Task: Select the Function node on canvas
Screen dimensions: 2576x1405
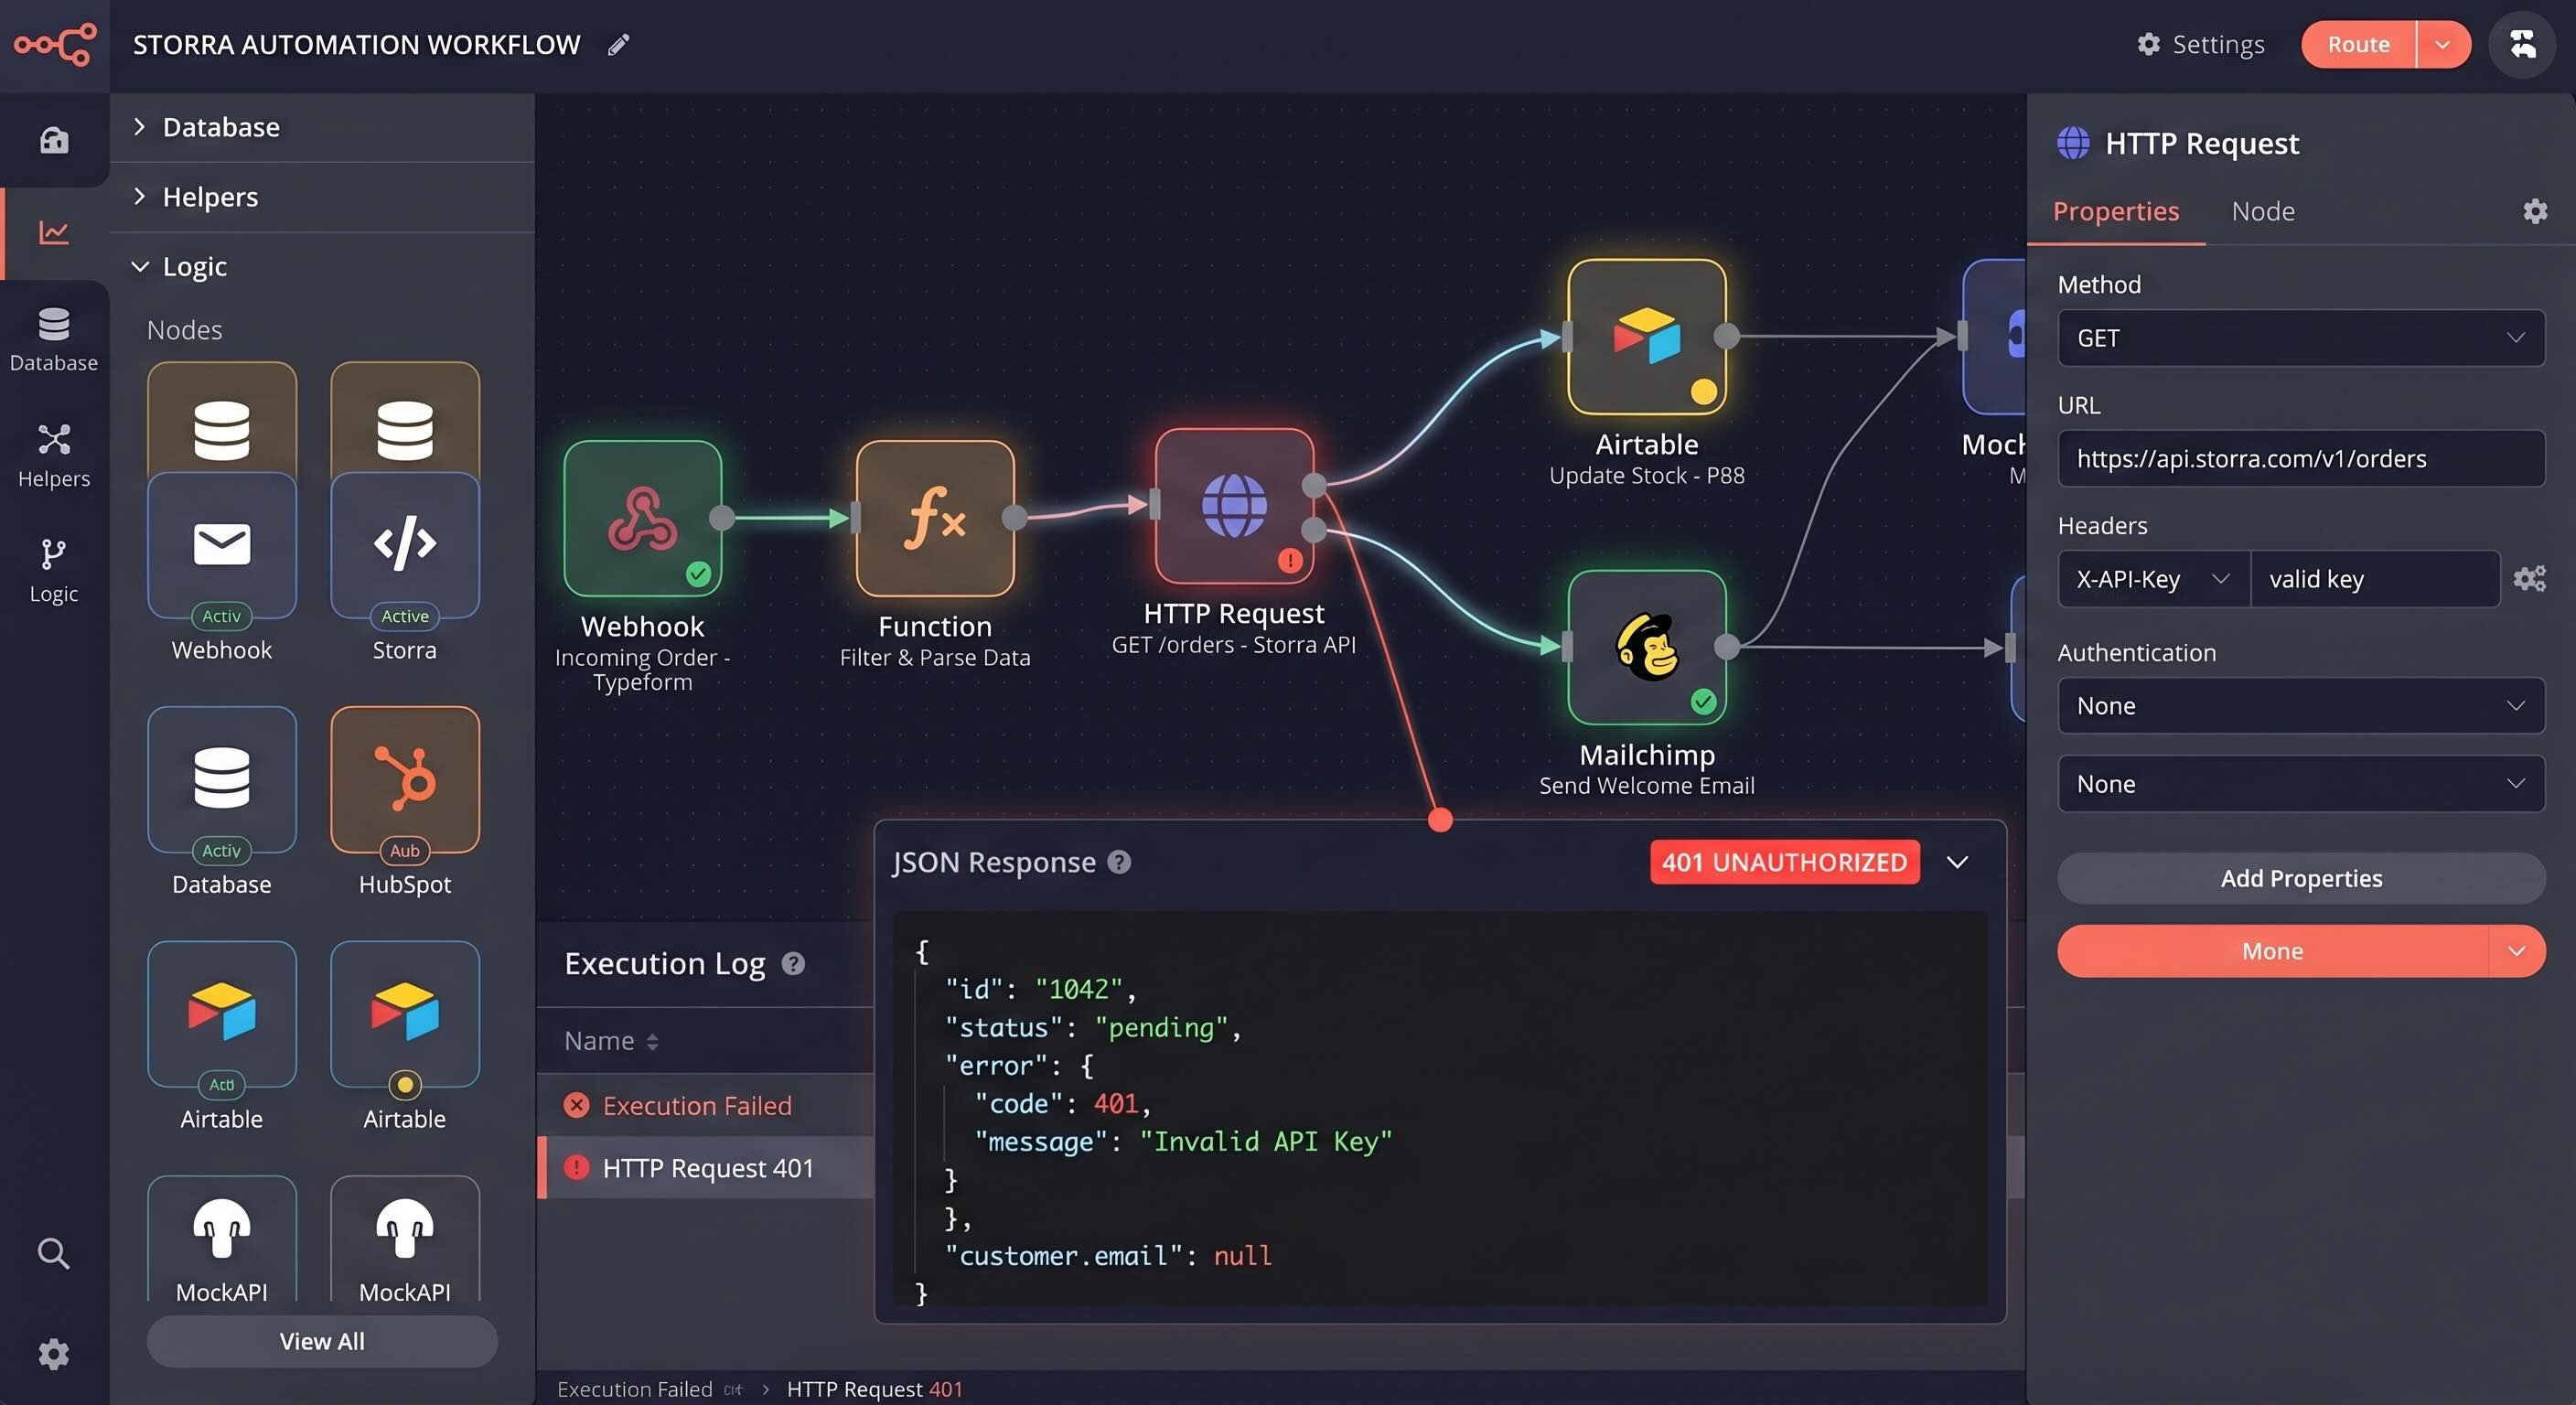Action: [x=935, y=518]
